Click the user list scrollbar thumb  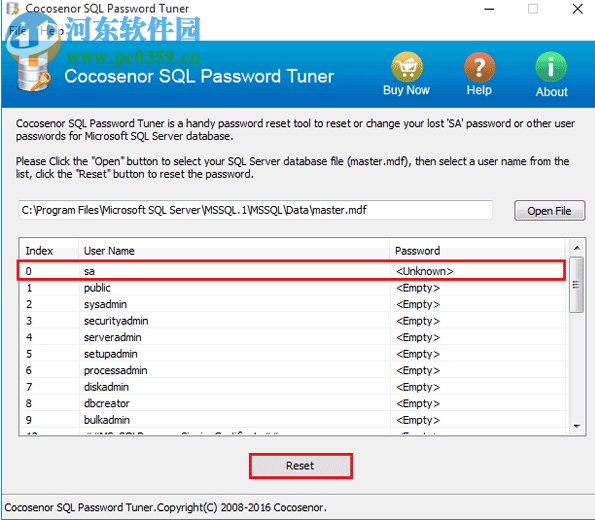click(x=576, y=285)
